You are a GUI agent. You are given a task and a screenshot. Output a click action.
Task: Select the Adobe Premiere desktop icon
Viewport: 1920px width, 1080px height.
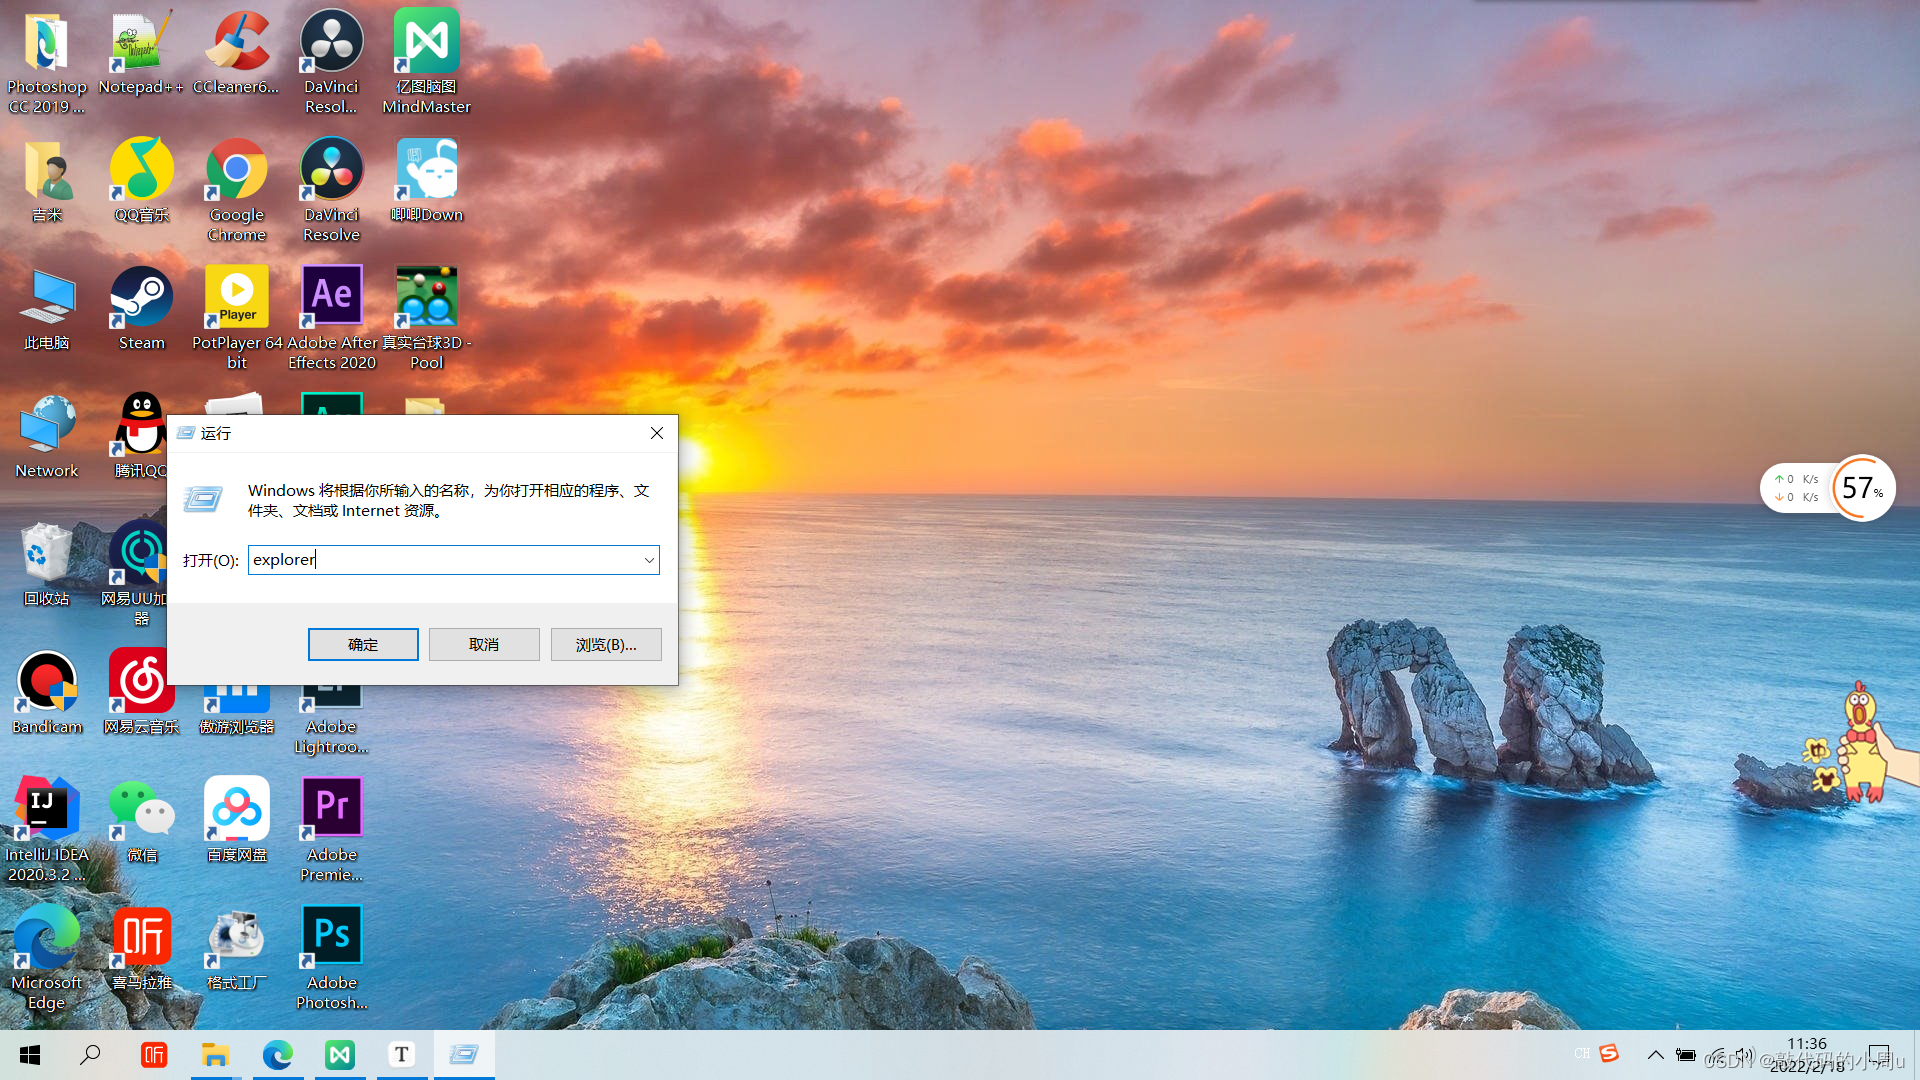point(331,810)
